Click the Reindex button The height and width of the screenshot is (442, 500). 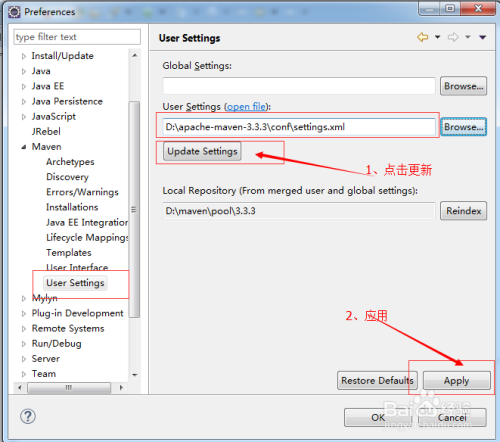pos(463,211)
